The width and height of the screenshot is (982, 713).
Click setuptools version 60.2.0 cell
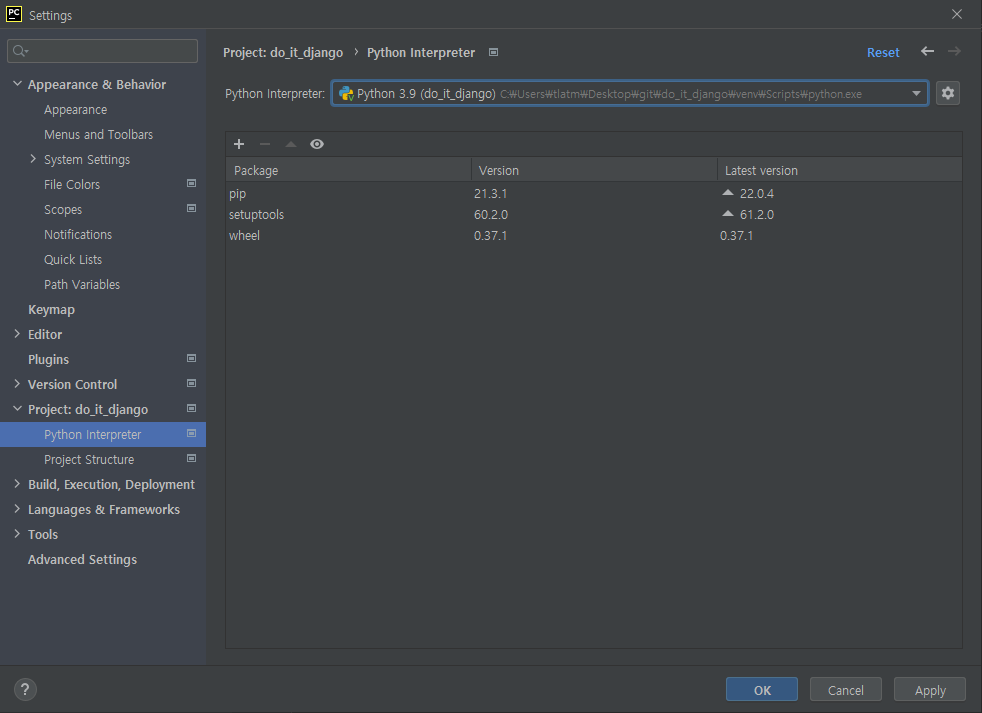click(x=491, y=214)
